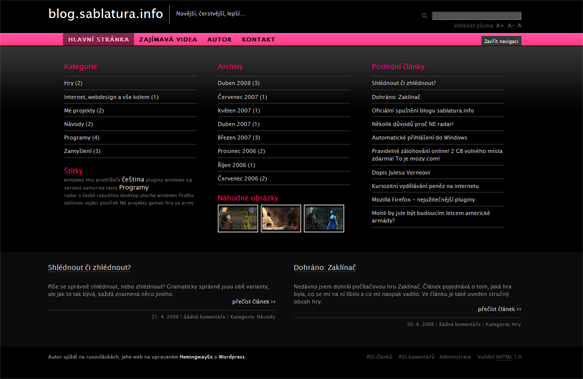Open the middle cave scene thumbnail
583x379 pixels.
[281, 218]
